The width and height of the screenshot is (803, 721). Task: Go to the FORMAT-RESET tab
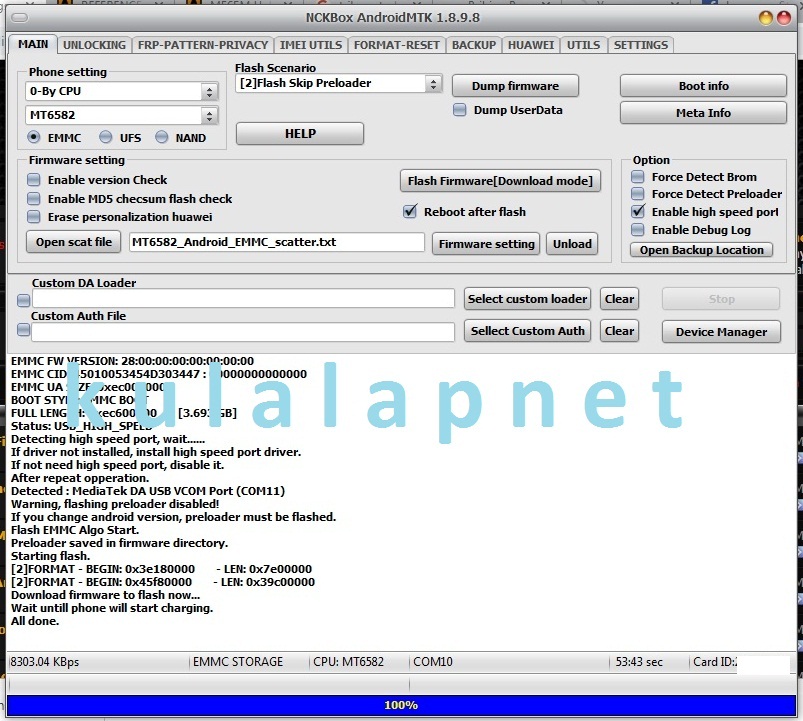tap(396, 45)
